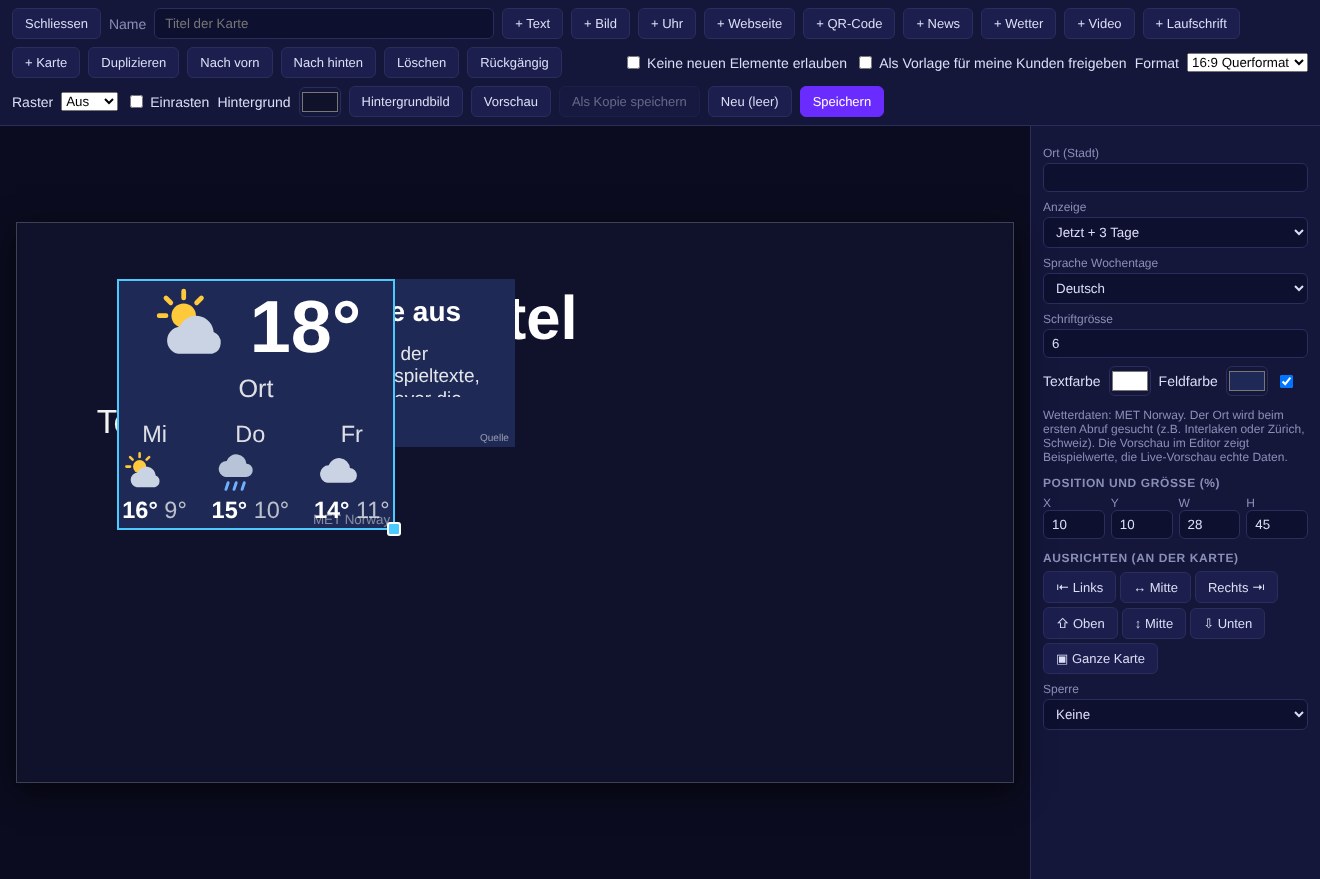The height and width of the screenshot is (879, 1320).
Task: Open Sprache Wochentage dropdown
Action: click(1175, 288)
